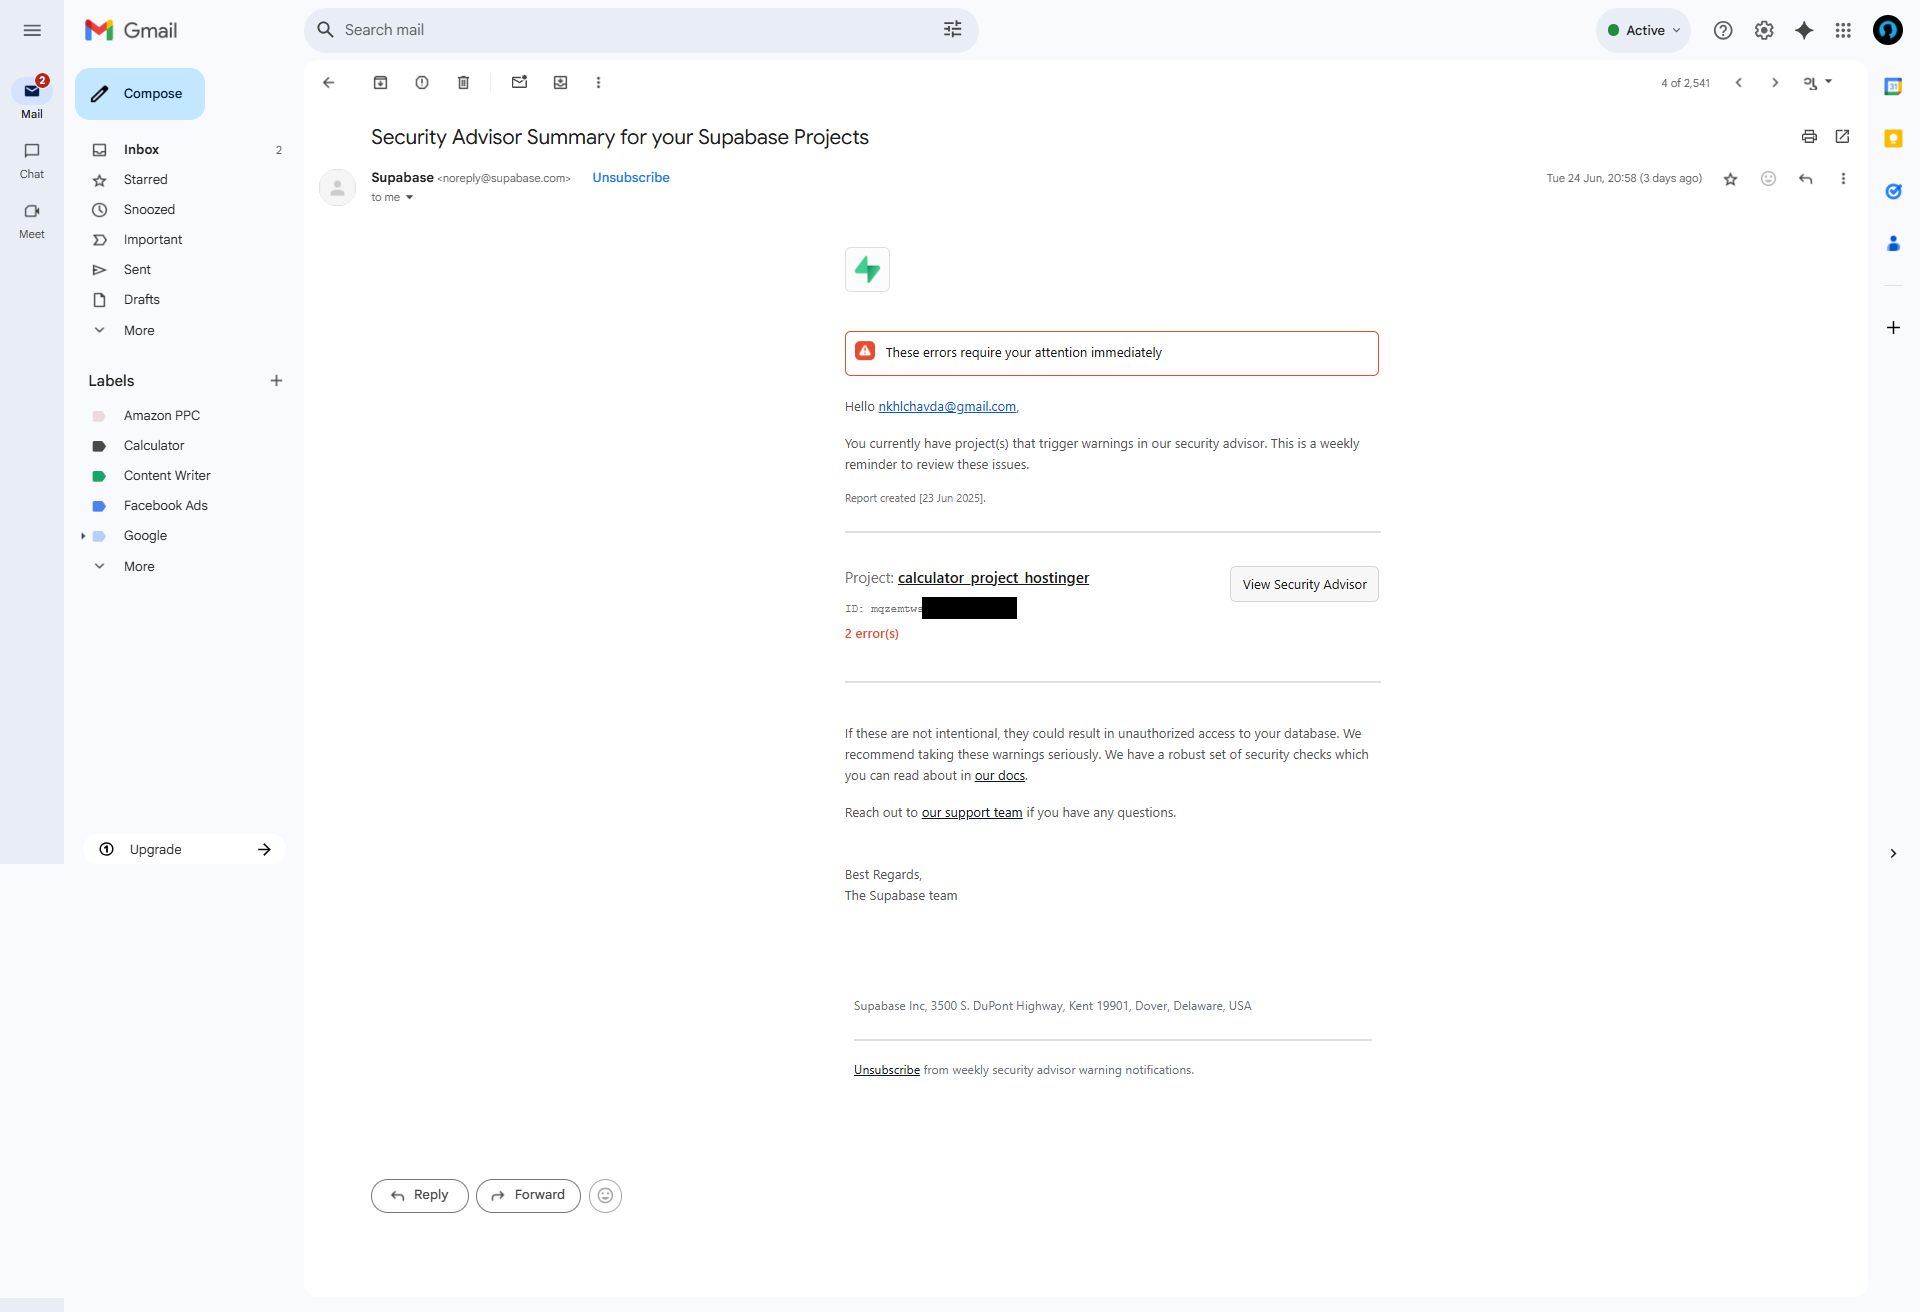This screenshot has width=1920, height=1312.
Task: Mark email as unread icon
Action: coord(519,83)
